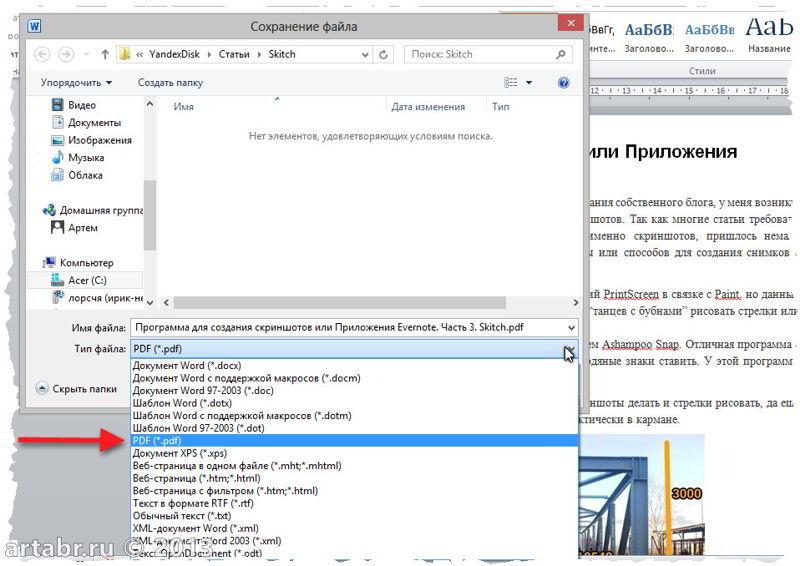Screen dimensions: 800x566
Task: Choose XML-документ Word (*.xml) file type
Action: click(x=354, y=528)
